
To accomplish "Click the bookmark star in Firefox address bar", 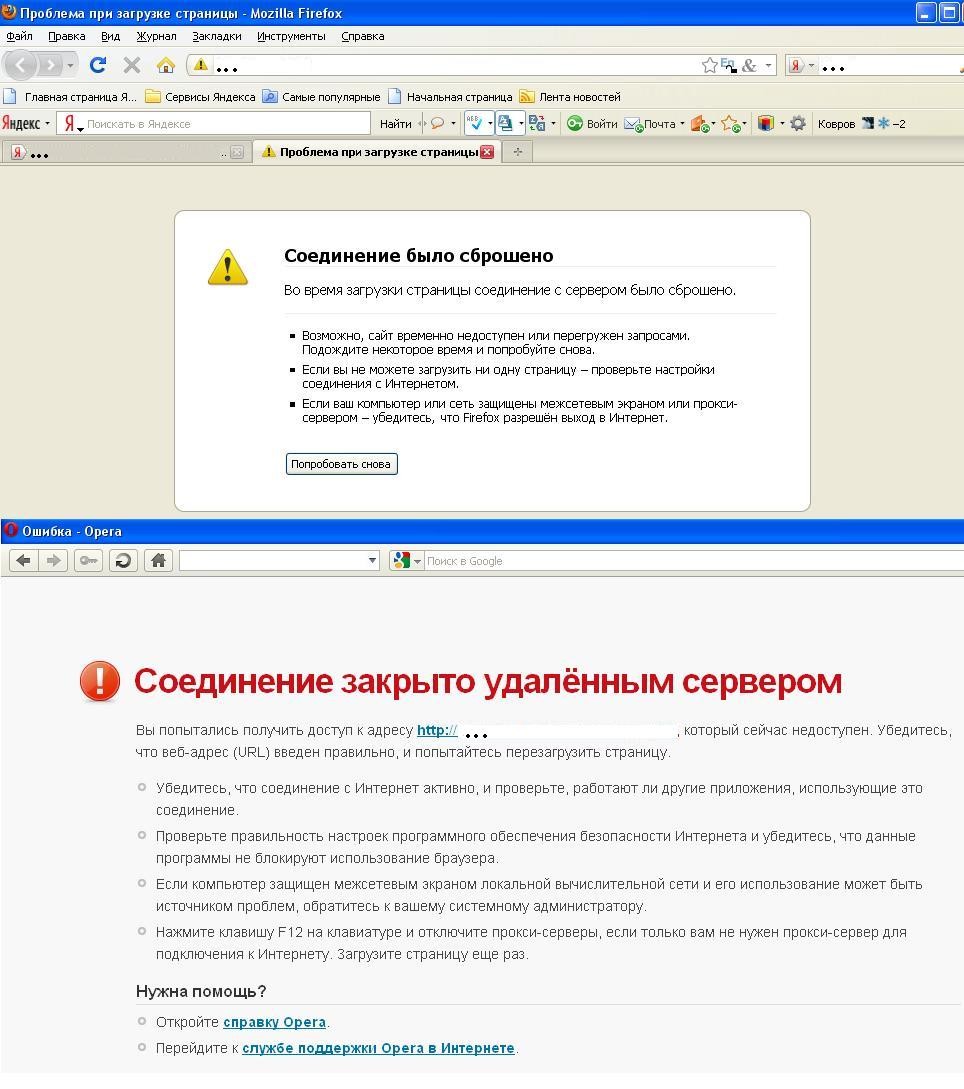I will (709, 65).
